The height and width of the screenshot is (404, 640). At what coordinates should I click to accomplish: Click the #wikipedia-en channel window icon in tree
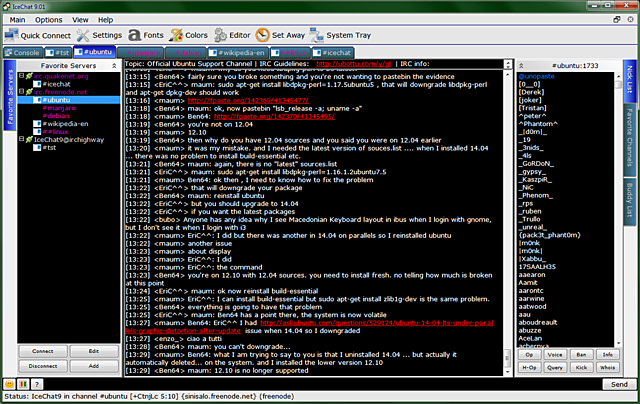tap(37, 124)
